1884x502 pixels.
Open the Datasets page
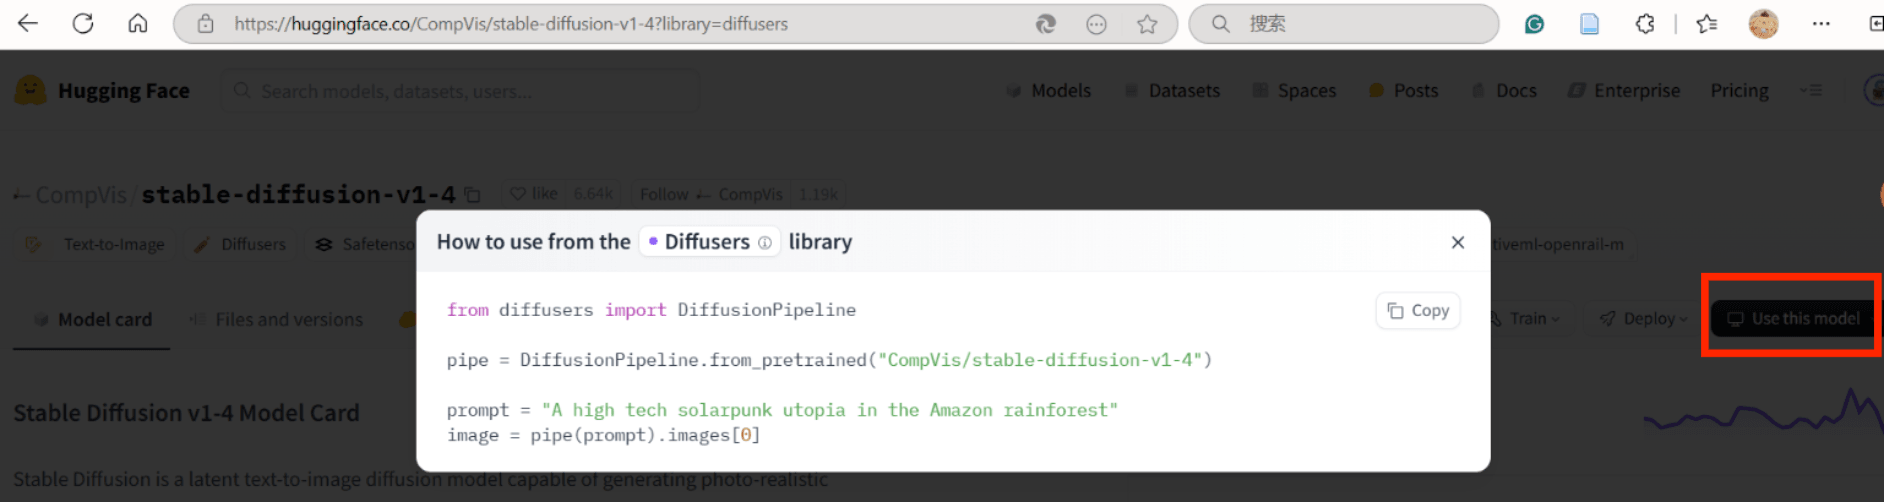[x=1171, y=91]
